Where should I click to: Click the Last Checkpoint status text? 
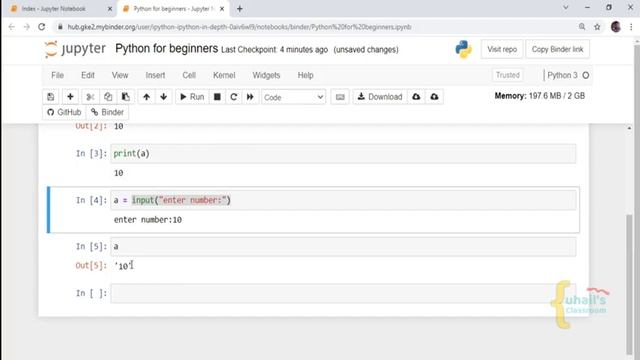pyautogui.click(x=274, y=50)
